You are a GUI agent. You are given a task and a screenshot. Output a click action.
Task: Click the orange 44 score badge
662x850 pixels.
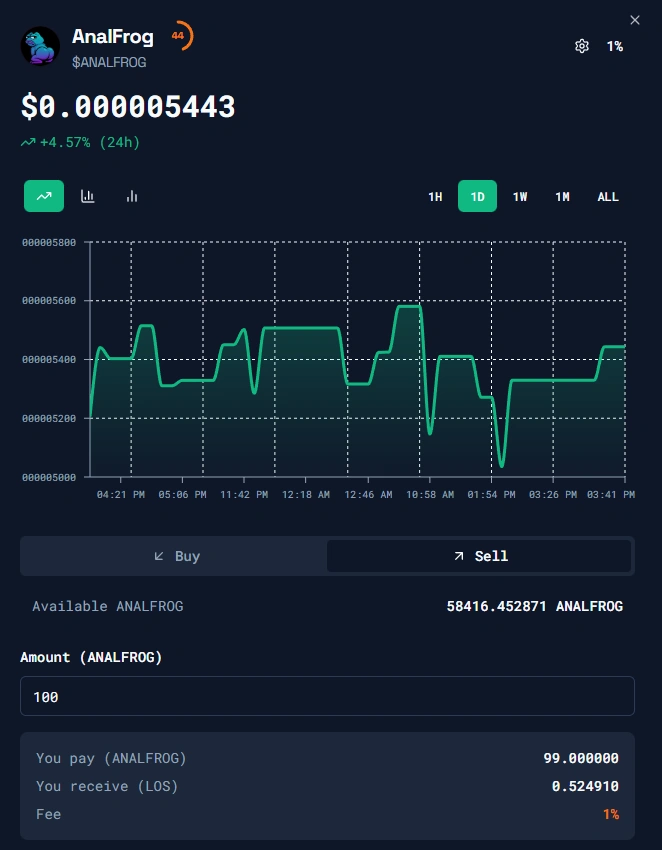[x=179, y=36]
